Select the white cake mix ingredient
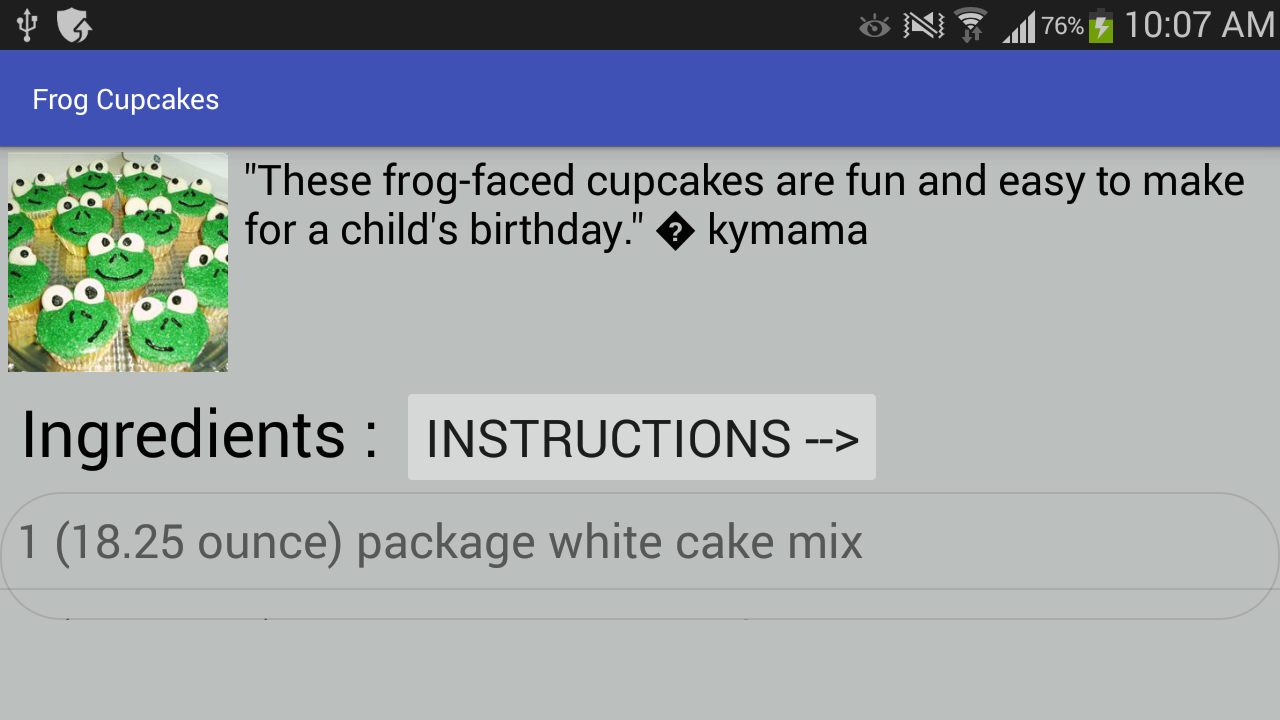 (440, 542)
